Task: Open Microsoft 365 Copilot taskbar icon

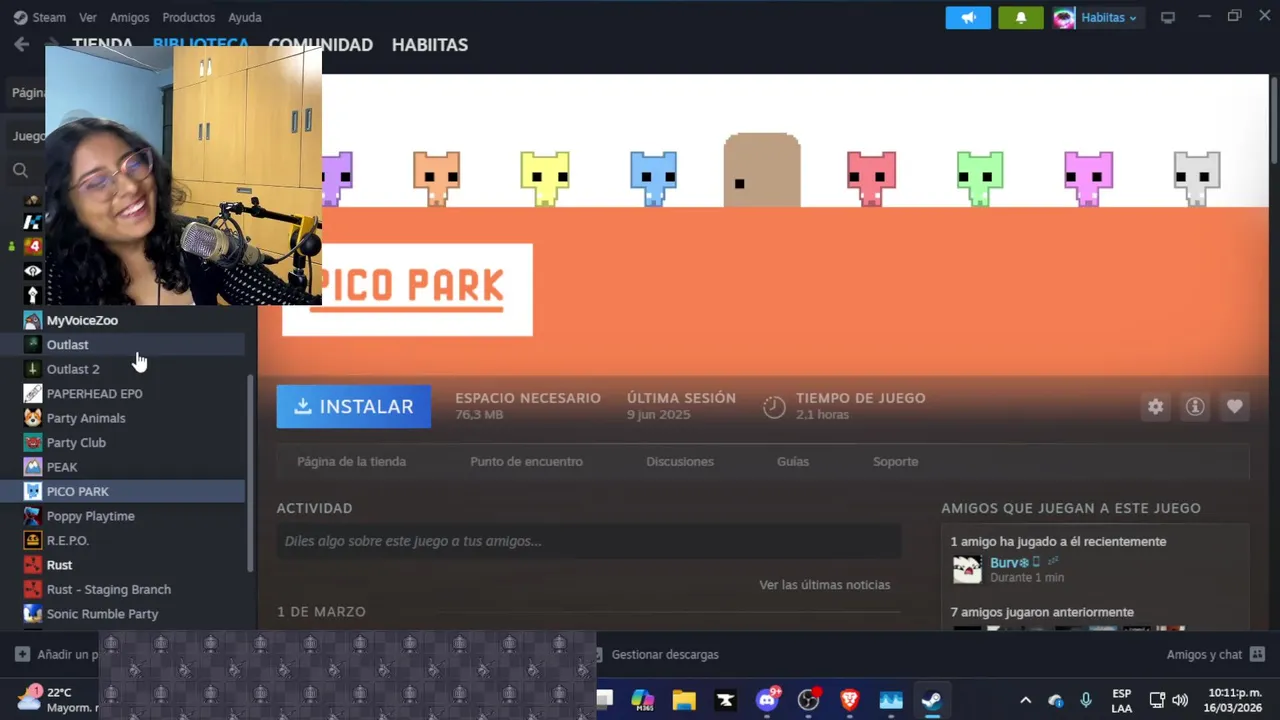Action: pos(643,700)
